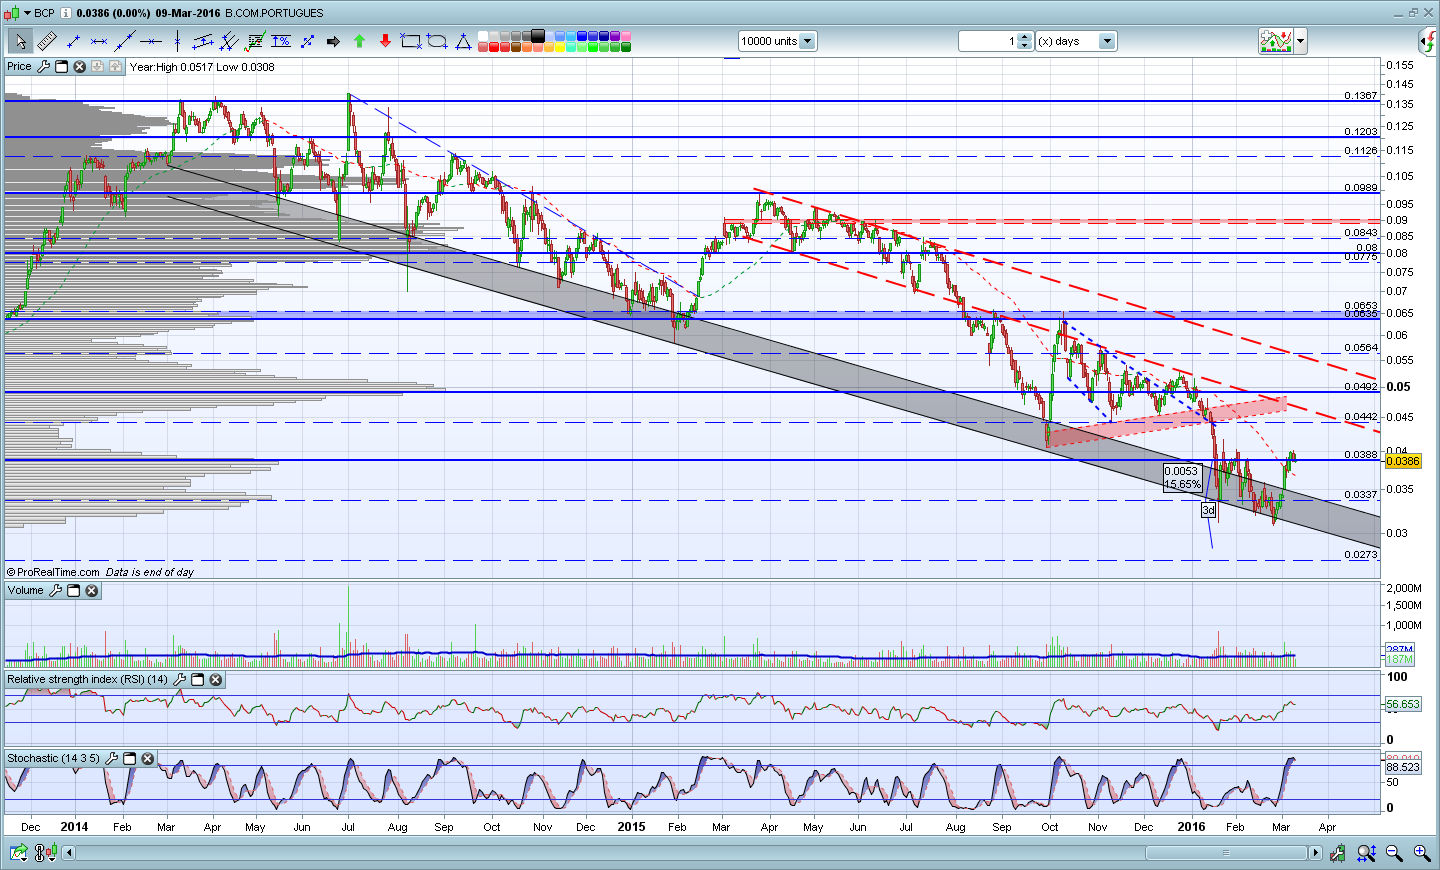1440x870 pixels.
Task: Increase the timeframe number stepper
Action: (x=1025, y=37)
